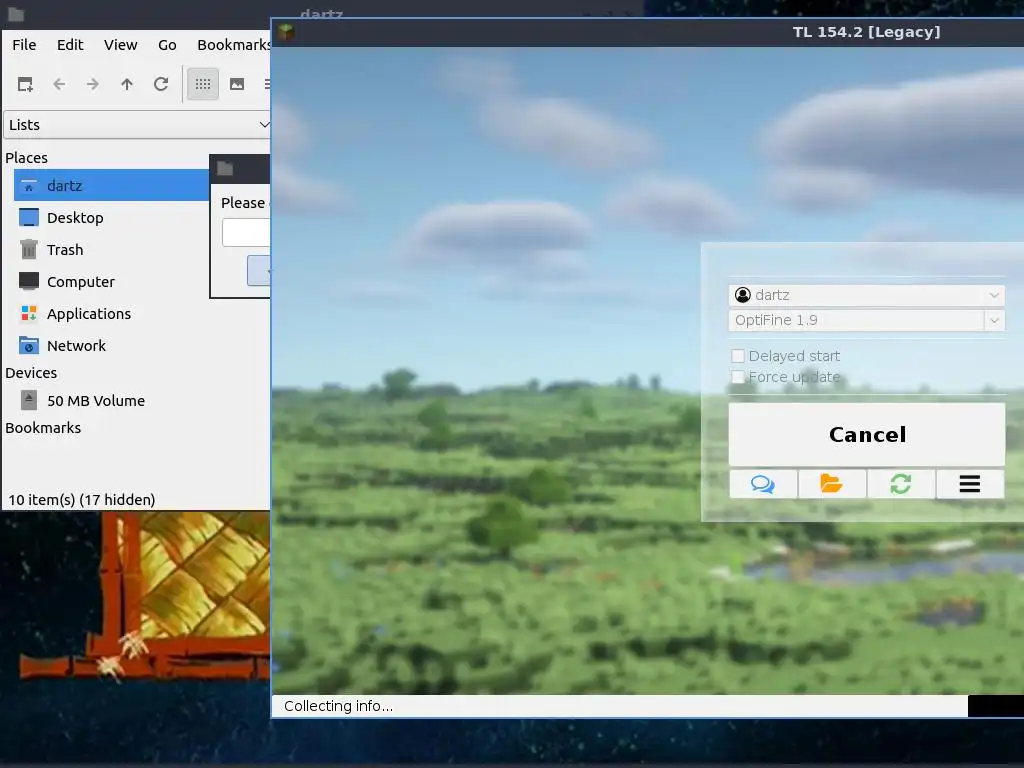Image resolution: width=1024 pixels, height=768 pixels.
Task: Go forward using the right arrow in file manager
Action: coord(93,84)
